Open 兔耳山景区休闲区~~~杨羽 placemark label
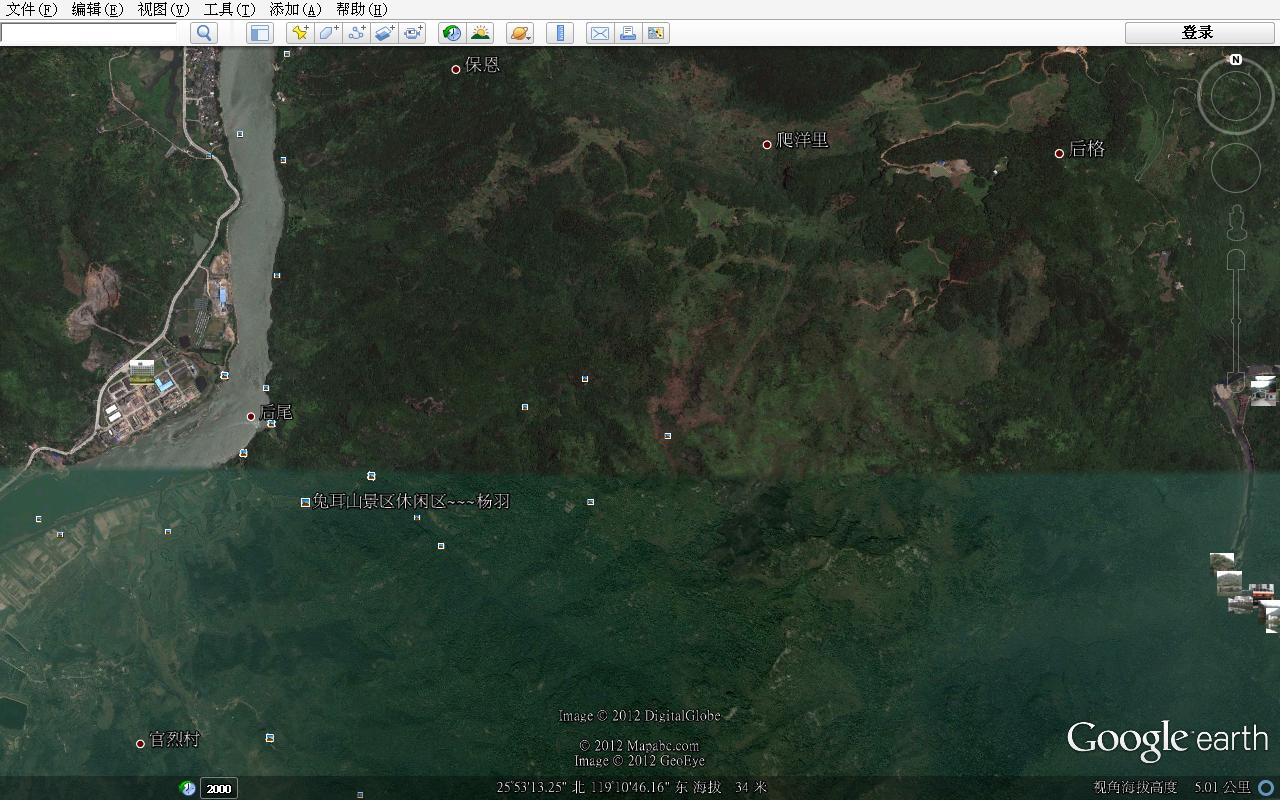Screen dimensions: 1280x800 [x=411, y=502]
